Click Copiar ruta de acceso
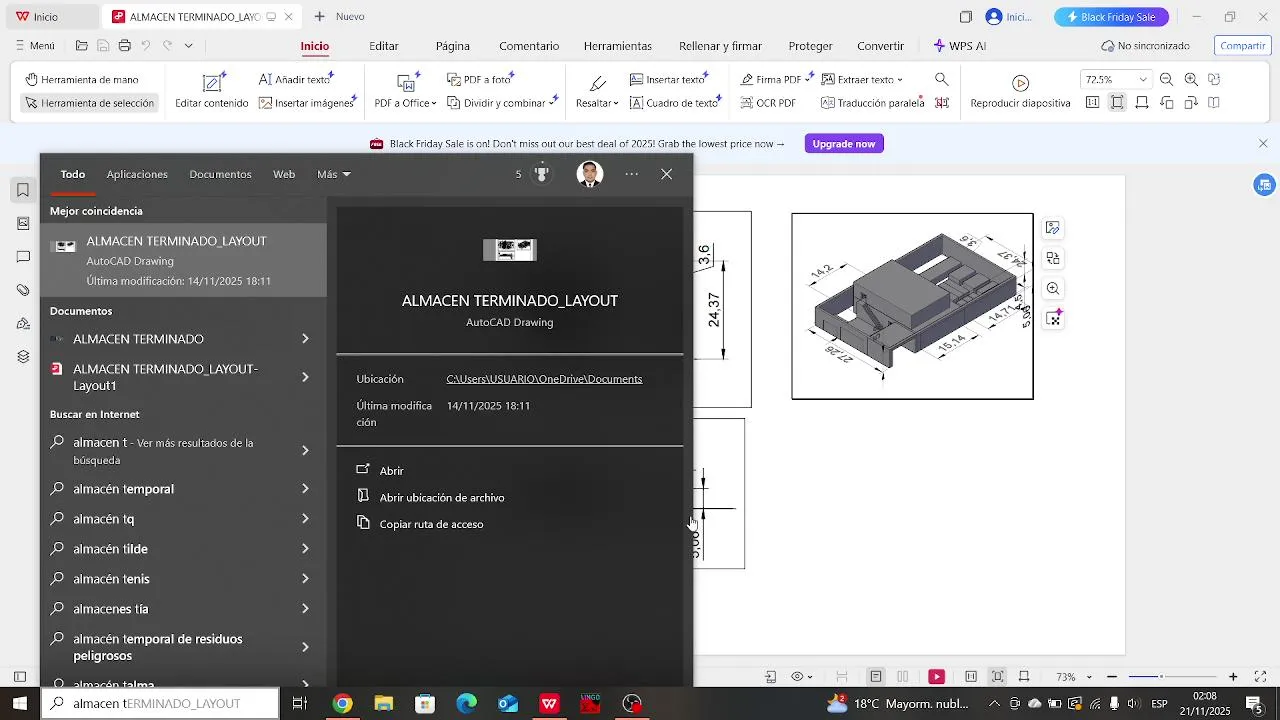The image size is (1280, 720). (431, 524)
